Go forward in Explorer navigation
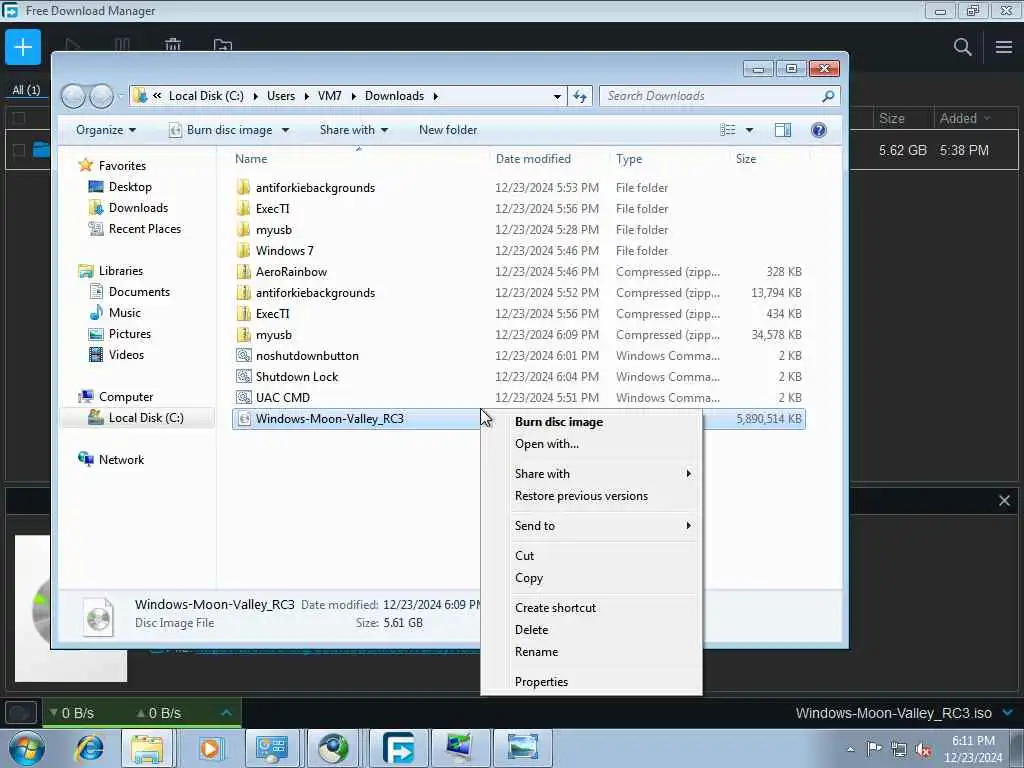This screenshot has height=768, width=1024. click(x=101, y=96)
